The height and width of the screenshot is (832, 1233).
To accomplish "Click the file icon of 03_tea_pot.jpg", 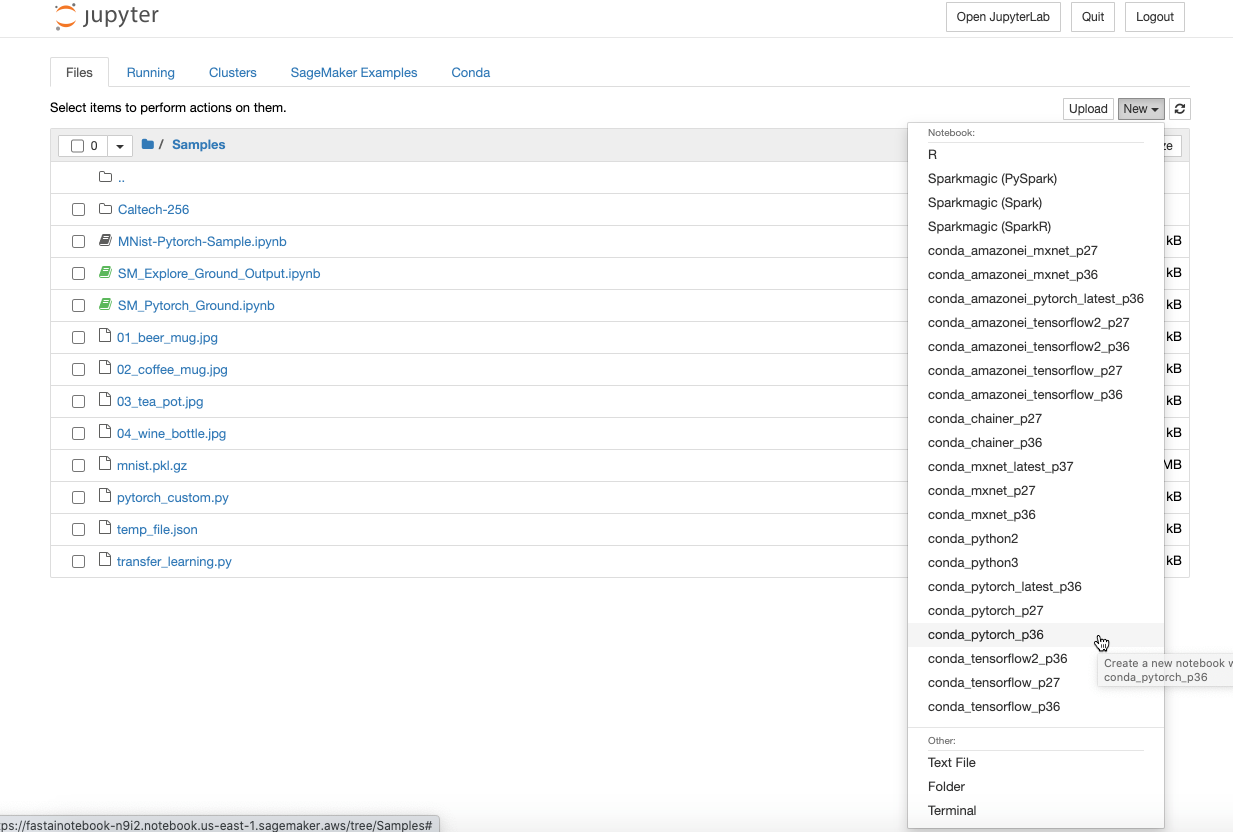I will 105,401.
